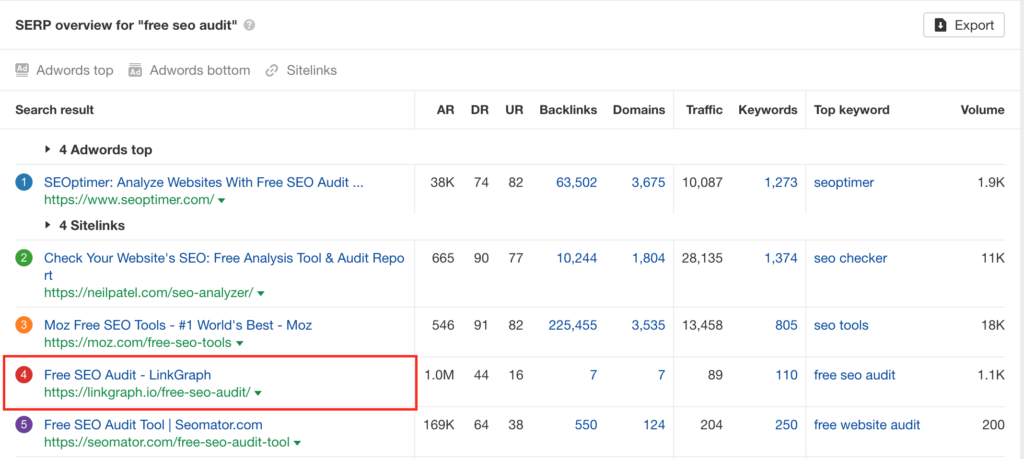Click the Top keyword column header
This screenshot has height=459, width=1024.
[852, 110]
